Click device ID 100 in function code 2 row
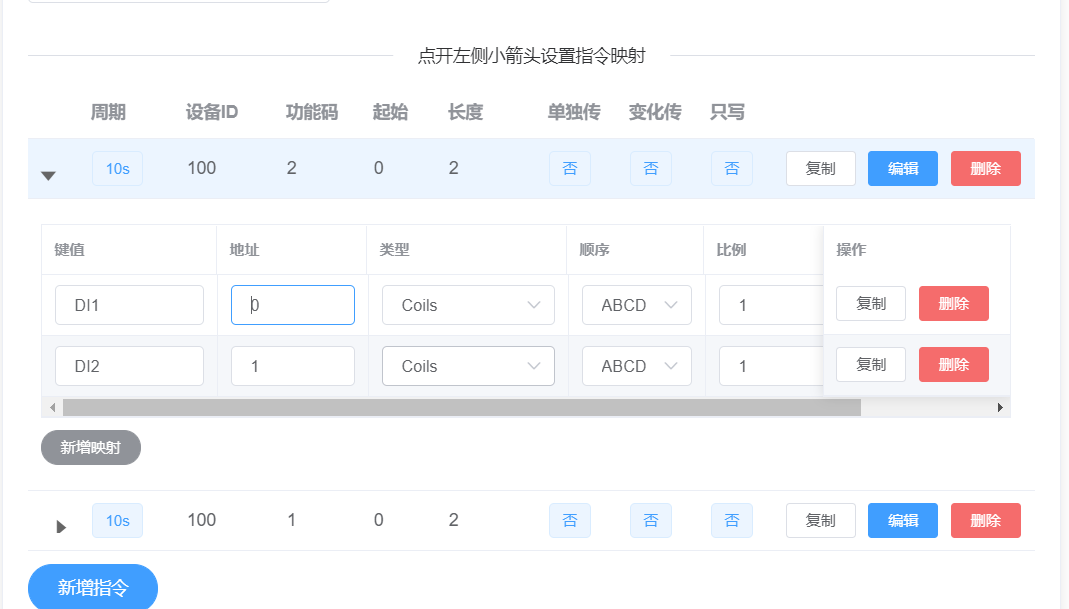 (202, 168)
